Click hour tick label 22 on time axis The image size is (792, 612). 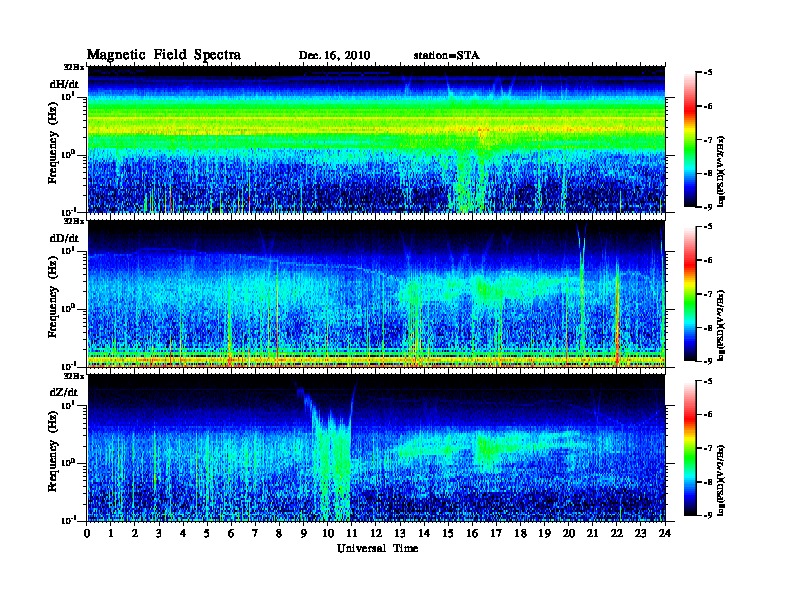[x=616, y=533]
